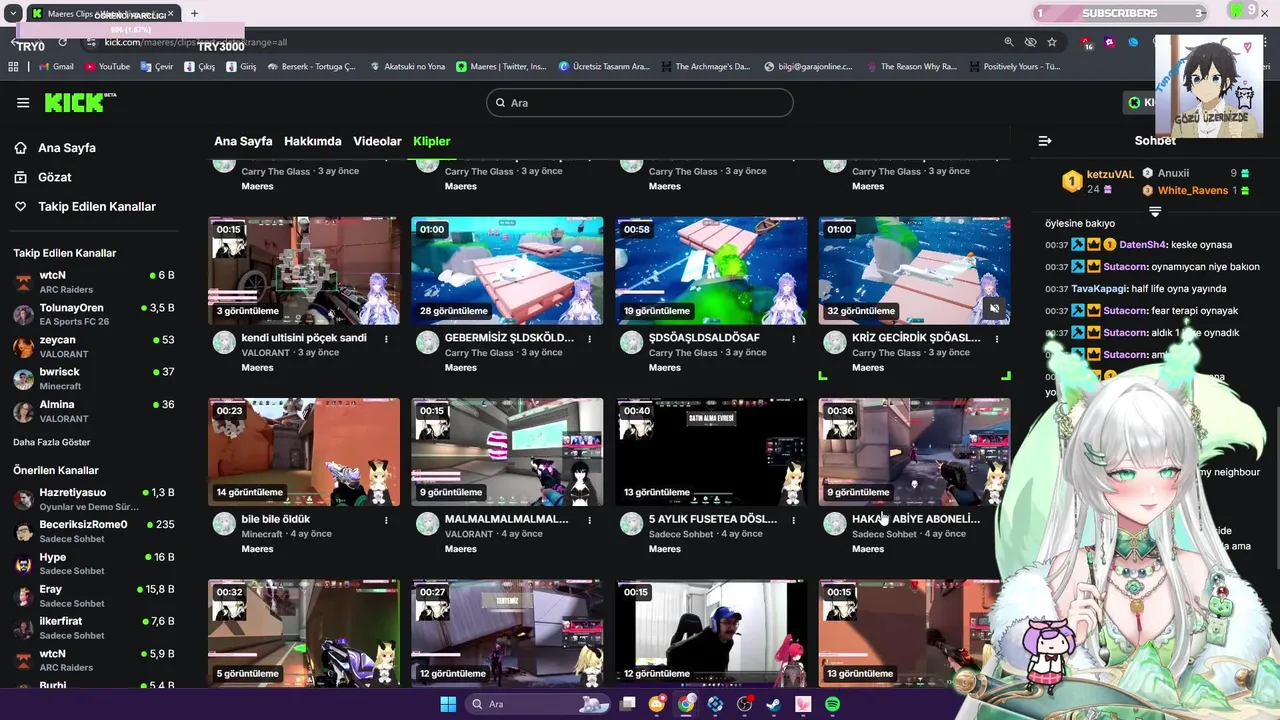Open a new browser tab with the plus icon
The image size is (1280, 720).
click(x=194, y=13)
